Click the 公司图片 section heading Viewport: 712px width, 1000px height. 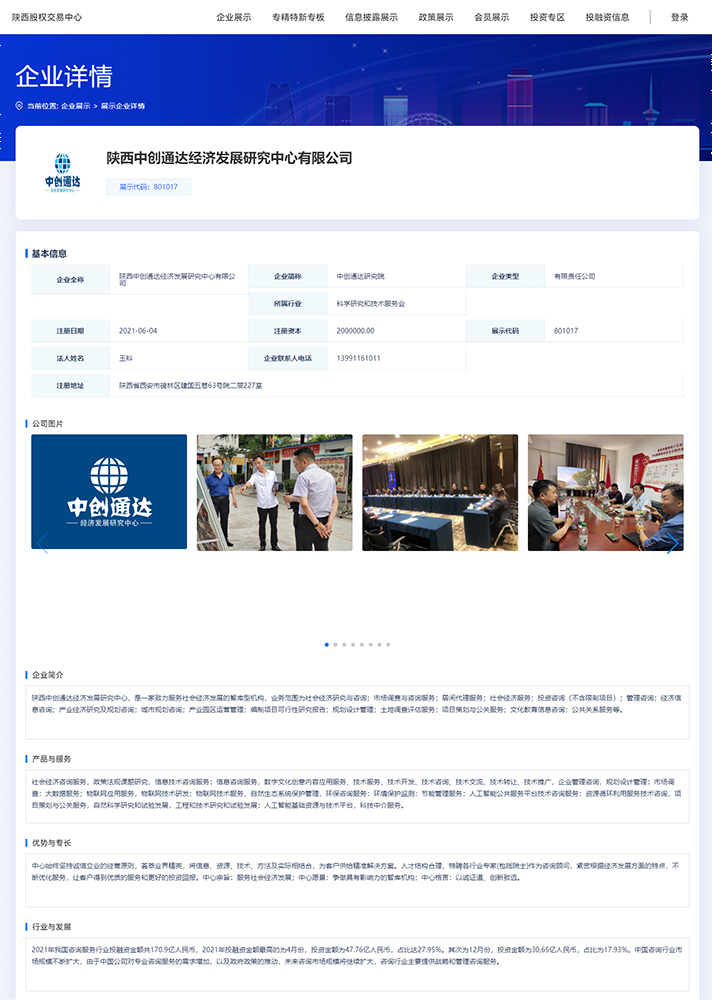click(x=47, y=423)
